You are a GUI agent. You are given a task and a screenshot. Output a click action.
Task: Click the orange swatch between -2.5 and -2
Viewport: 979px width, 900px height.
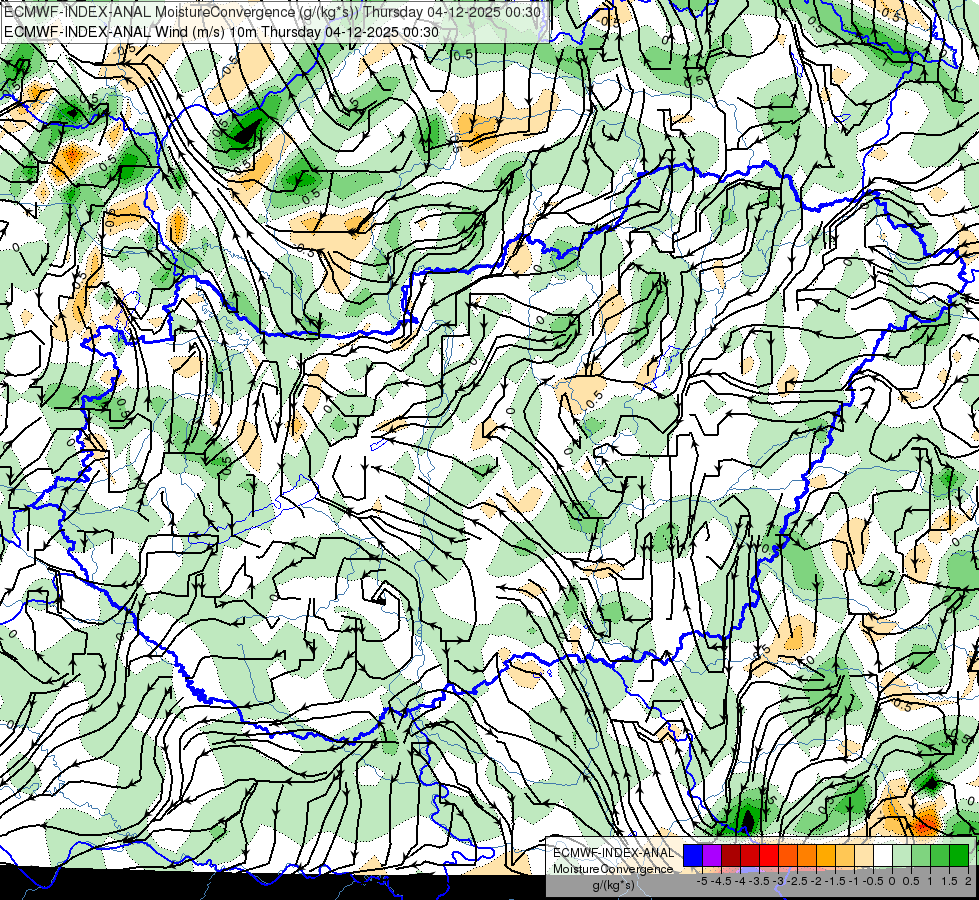point(807,856)
